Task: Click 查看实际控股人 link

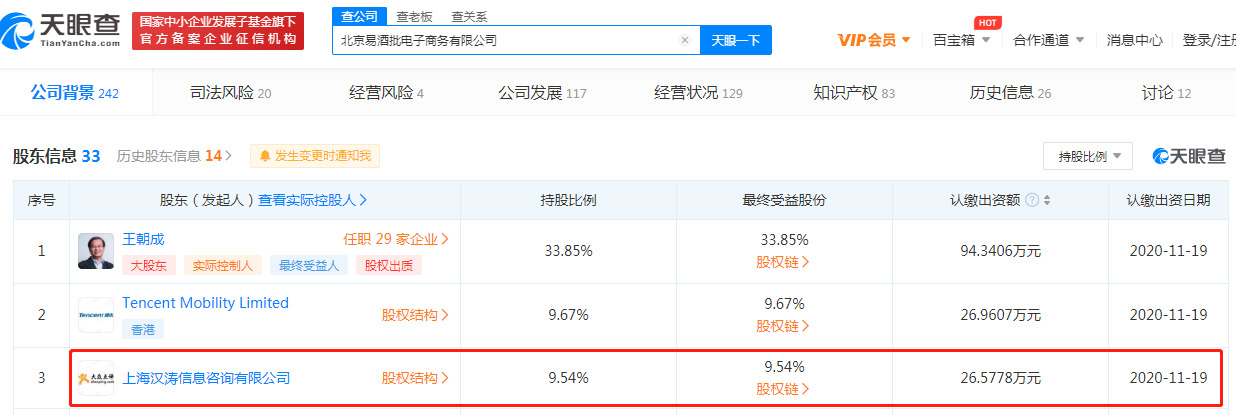Action: [x=313, y=200]
